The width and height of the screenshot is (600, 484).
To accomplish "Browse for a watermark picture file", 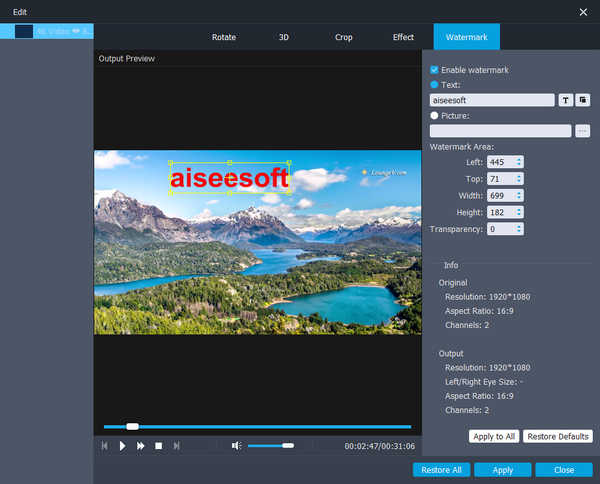I will tap(582, 131).
